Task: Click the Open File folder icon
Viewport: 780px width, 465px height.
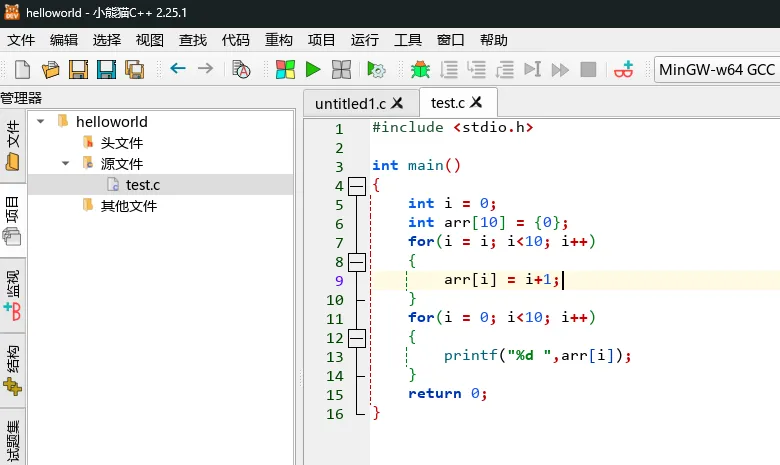Action: coord(50,69)
